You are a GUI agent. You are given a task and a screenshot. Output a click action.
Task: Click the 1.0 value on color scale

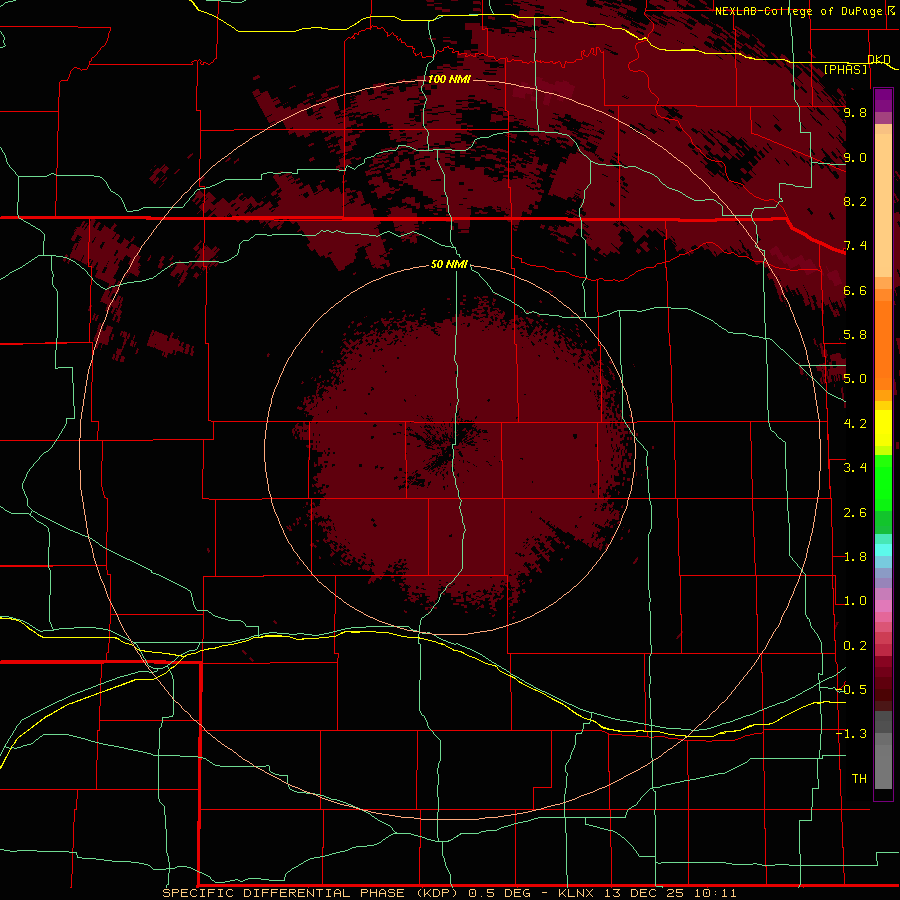855,601
